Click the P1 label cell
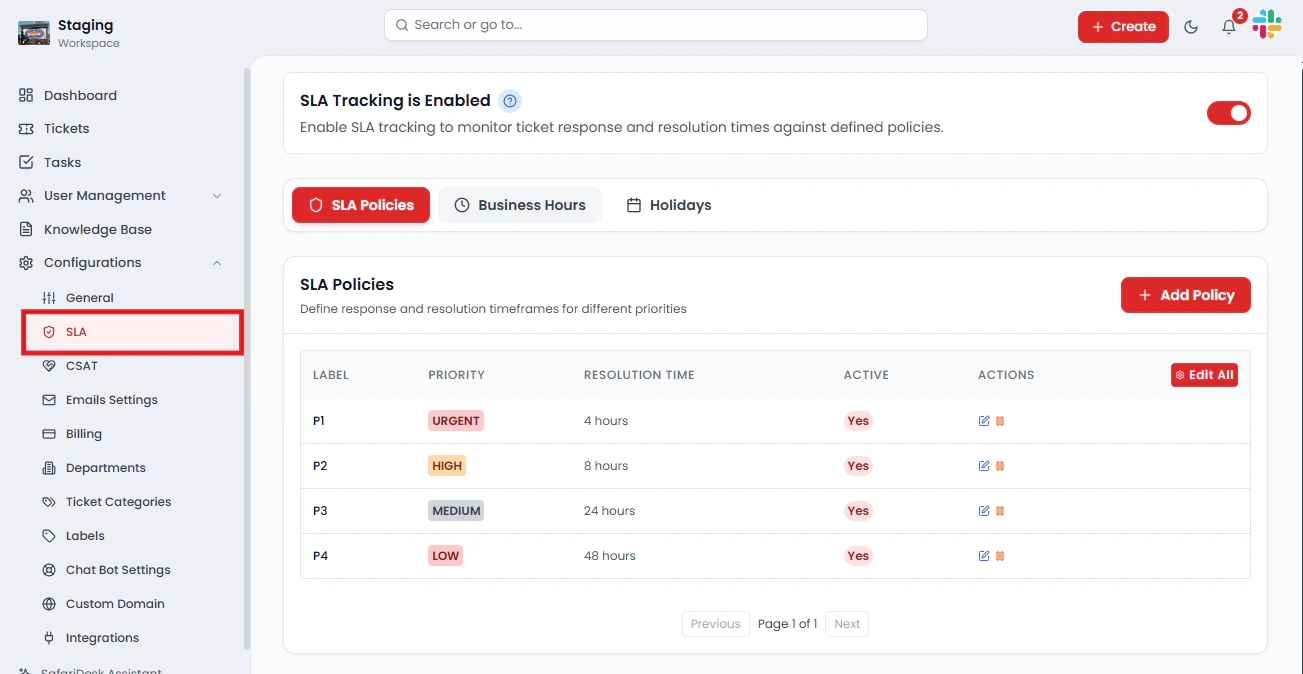Viewport: 1303px width, 674px height. pyautogui.click(x=319, y=421)
